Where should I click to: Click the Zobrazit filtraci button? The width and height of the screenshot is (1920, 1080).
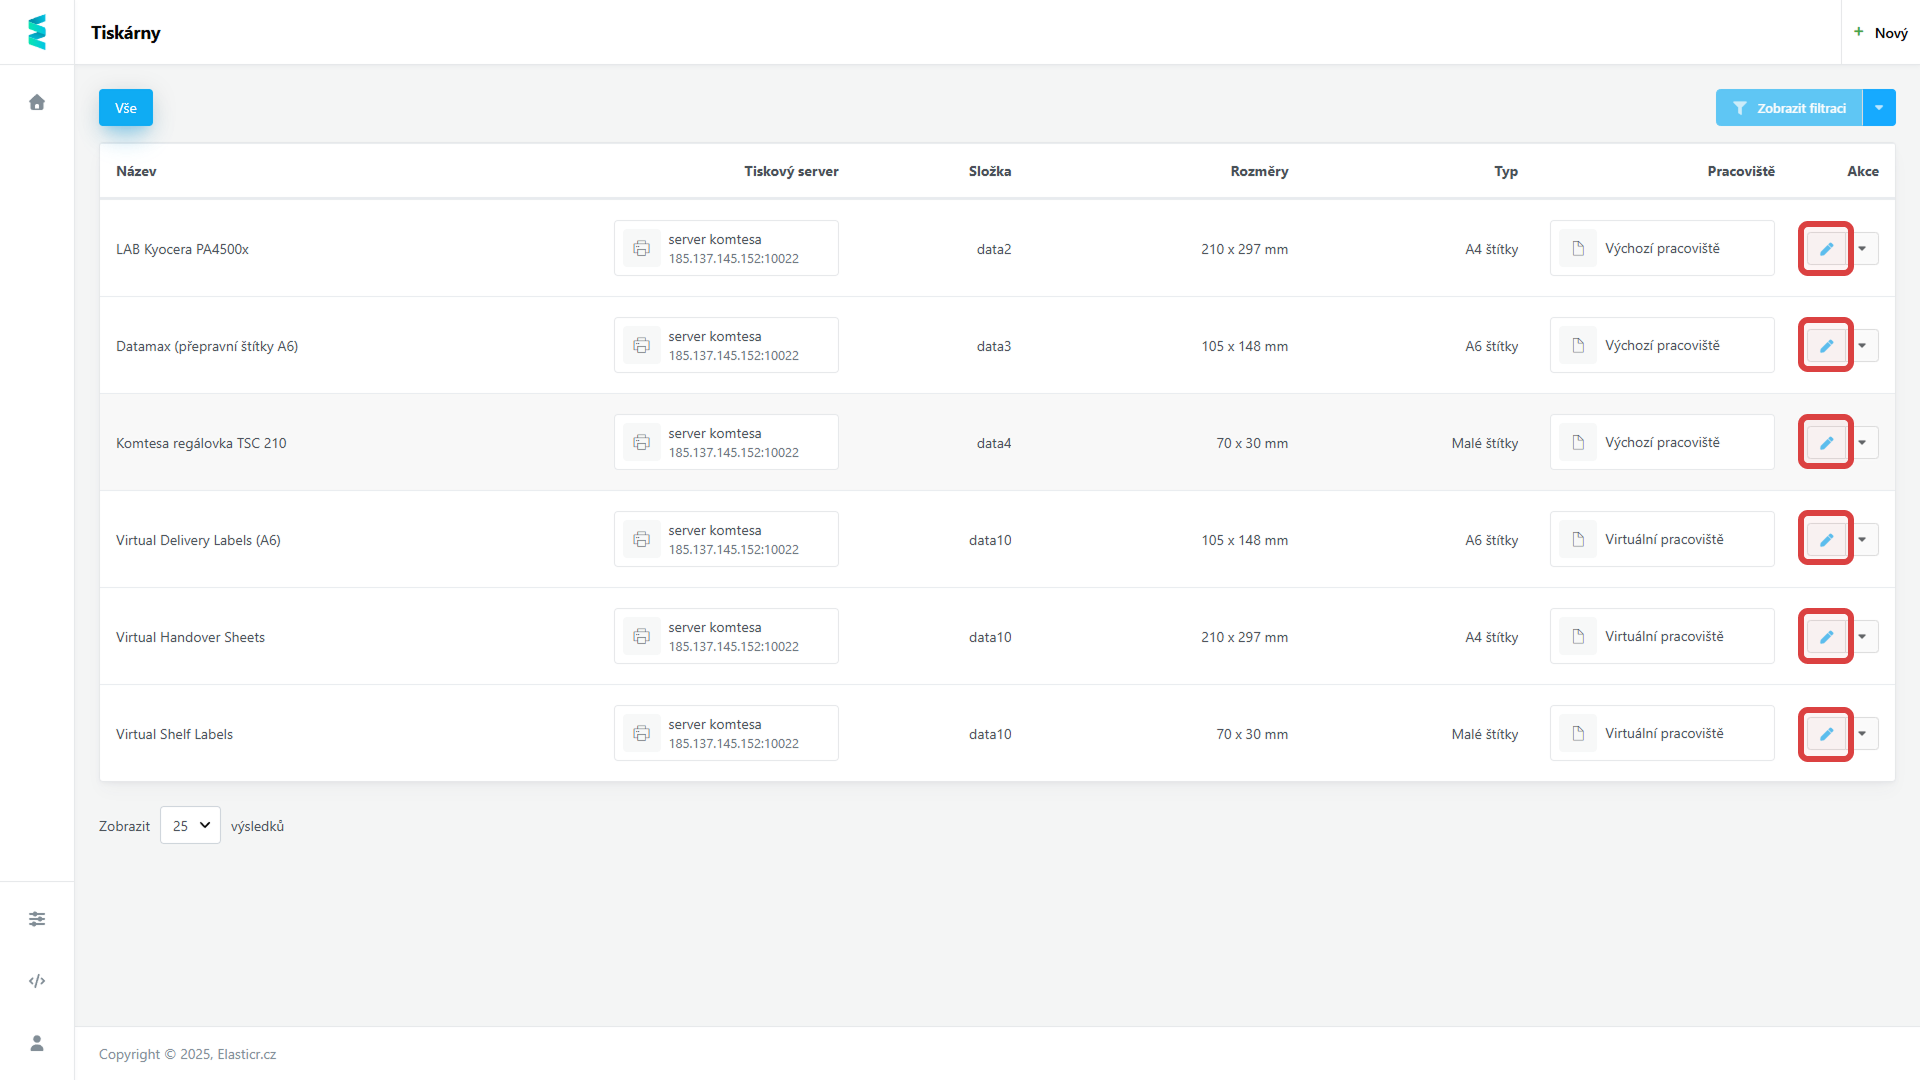[1789, 108]
